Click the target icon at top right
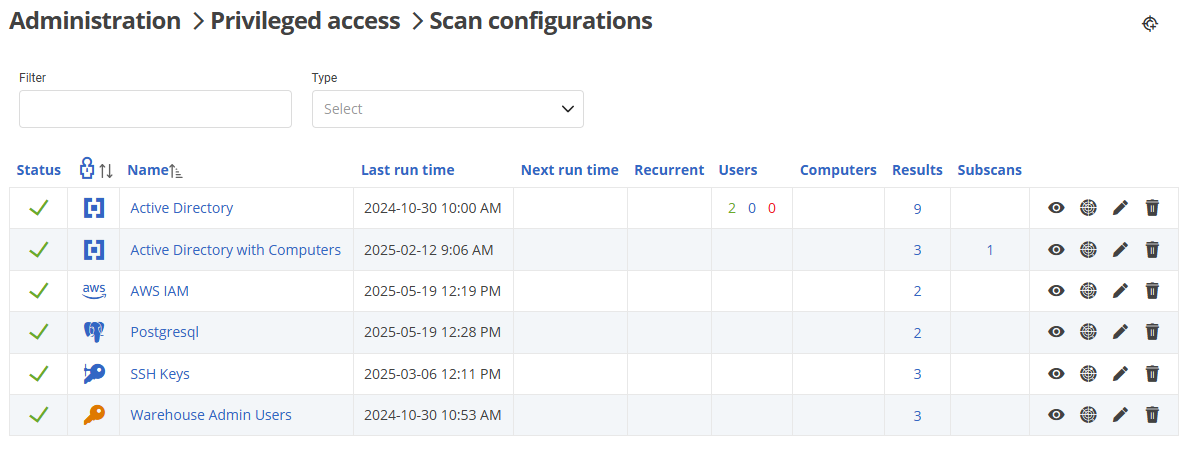This screenshot has height=457, width=1193. 1150,24
